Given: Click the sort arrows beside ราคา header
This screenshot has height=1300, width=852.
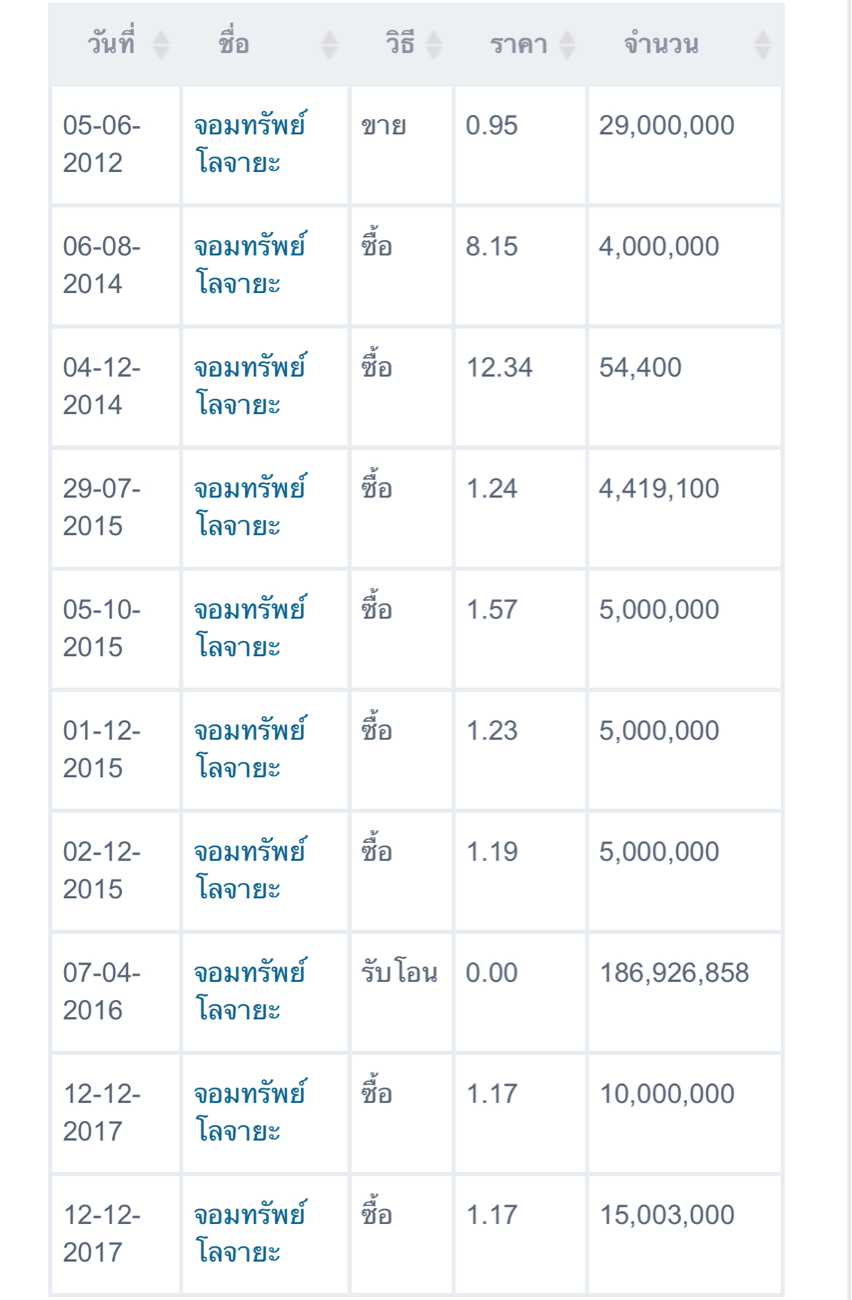Looking at the screenshot, I should click(x=567, y=45).
